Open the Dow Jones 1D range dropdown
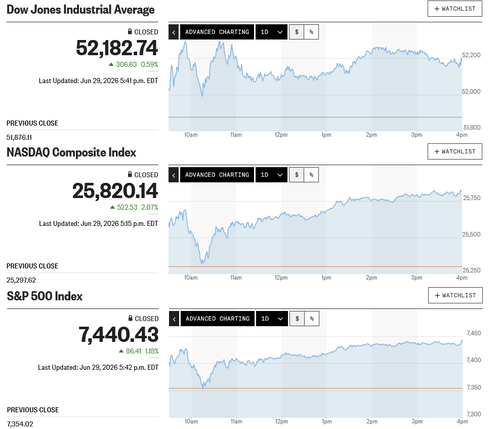500x429 pixels. click(x=271, y=32)
